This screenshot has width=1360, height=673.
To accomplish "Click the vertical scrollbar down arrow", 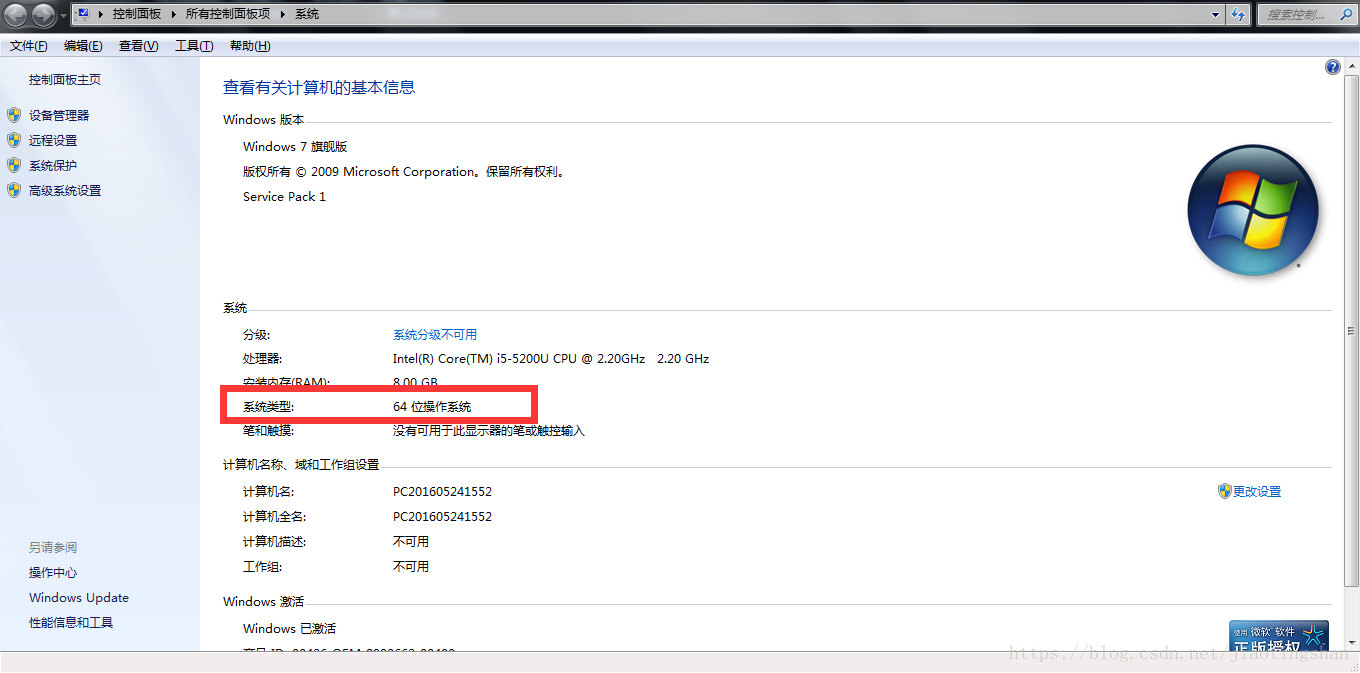I will (1352, 644).
